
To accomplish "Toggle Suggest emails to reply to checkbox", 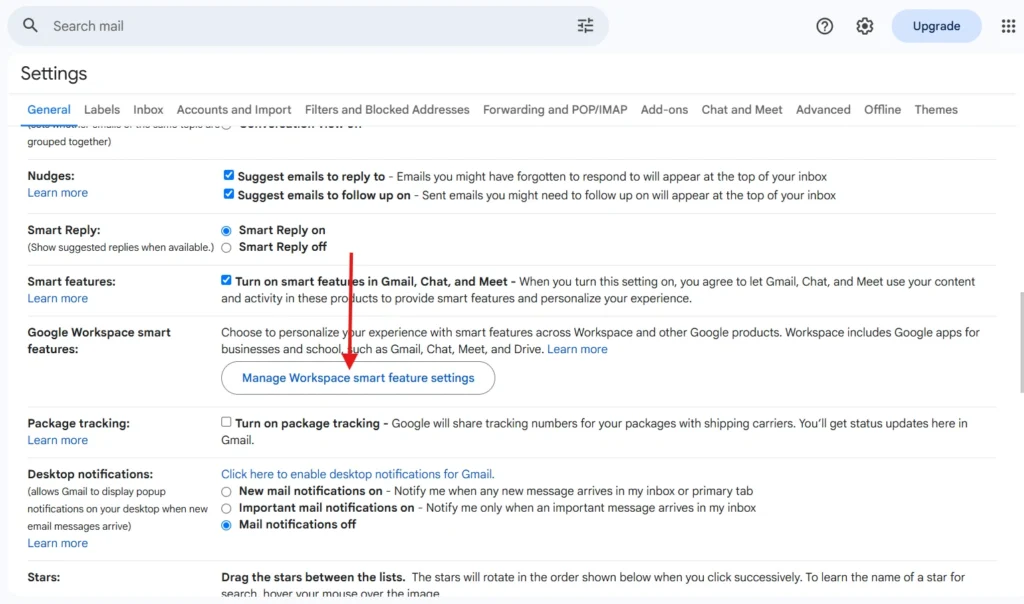I will [229, 175].
